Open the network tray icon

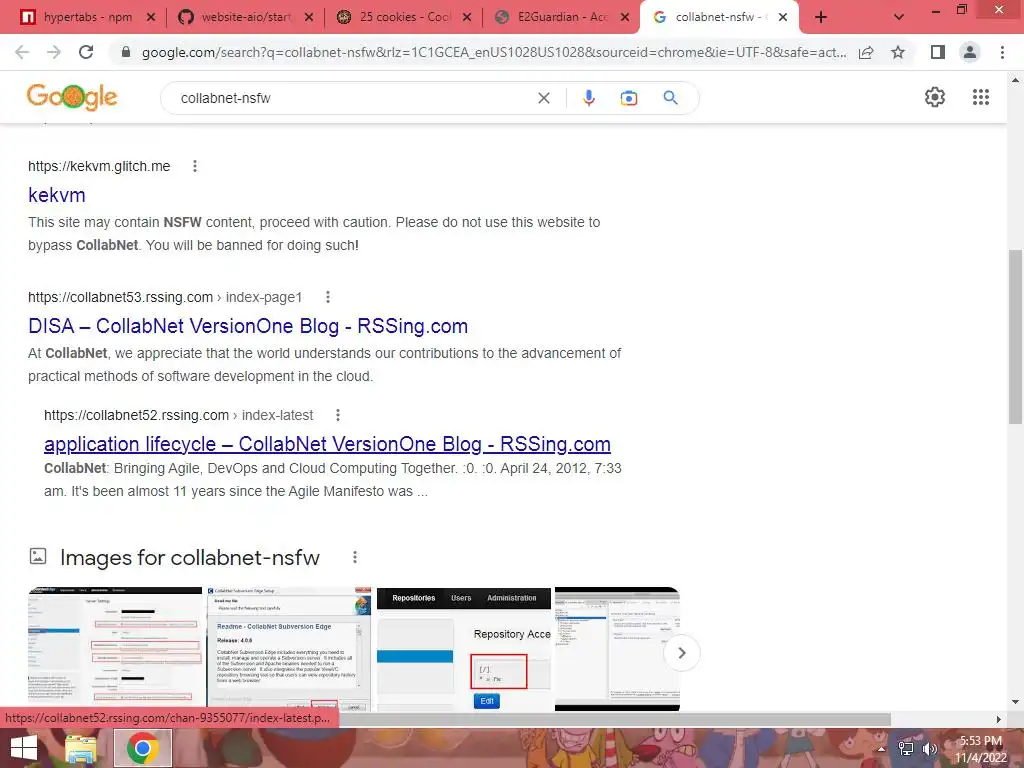pyautogui.click(x=906, y=748)
